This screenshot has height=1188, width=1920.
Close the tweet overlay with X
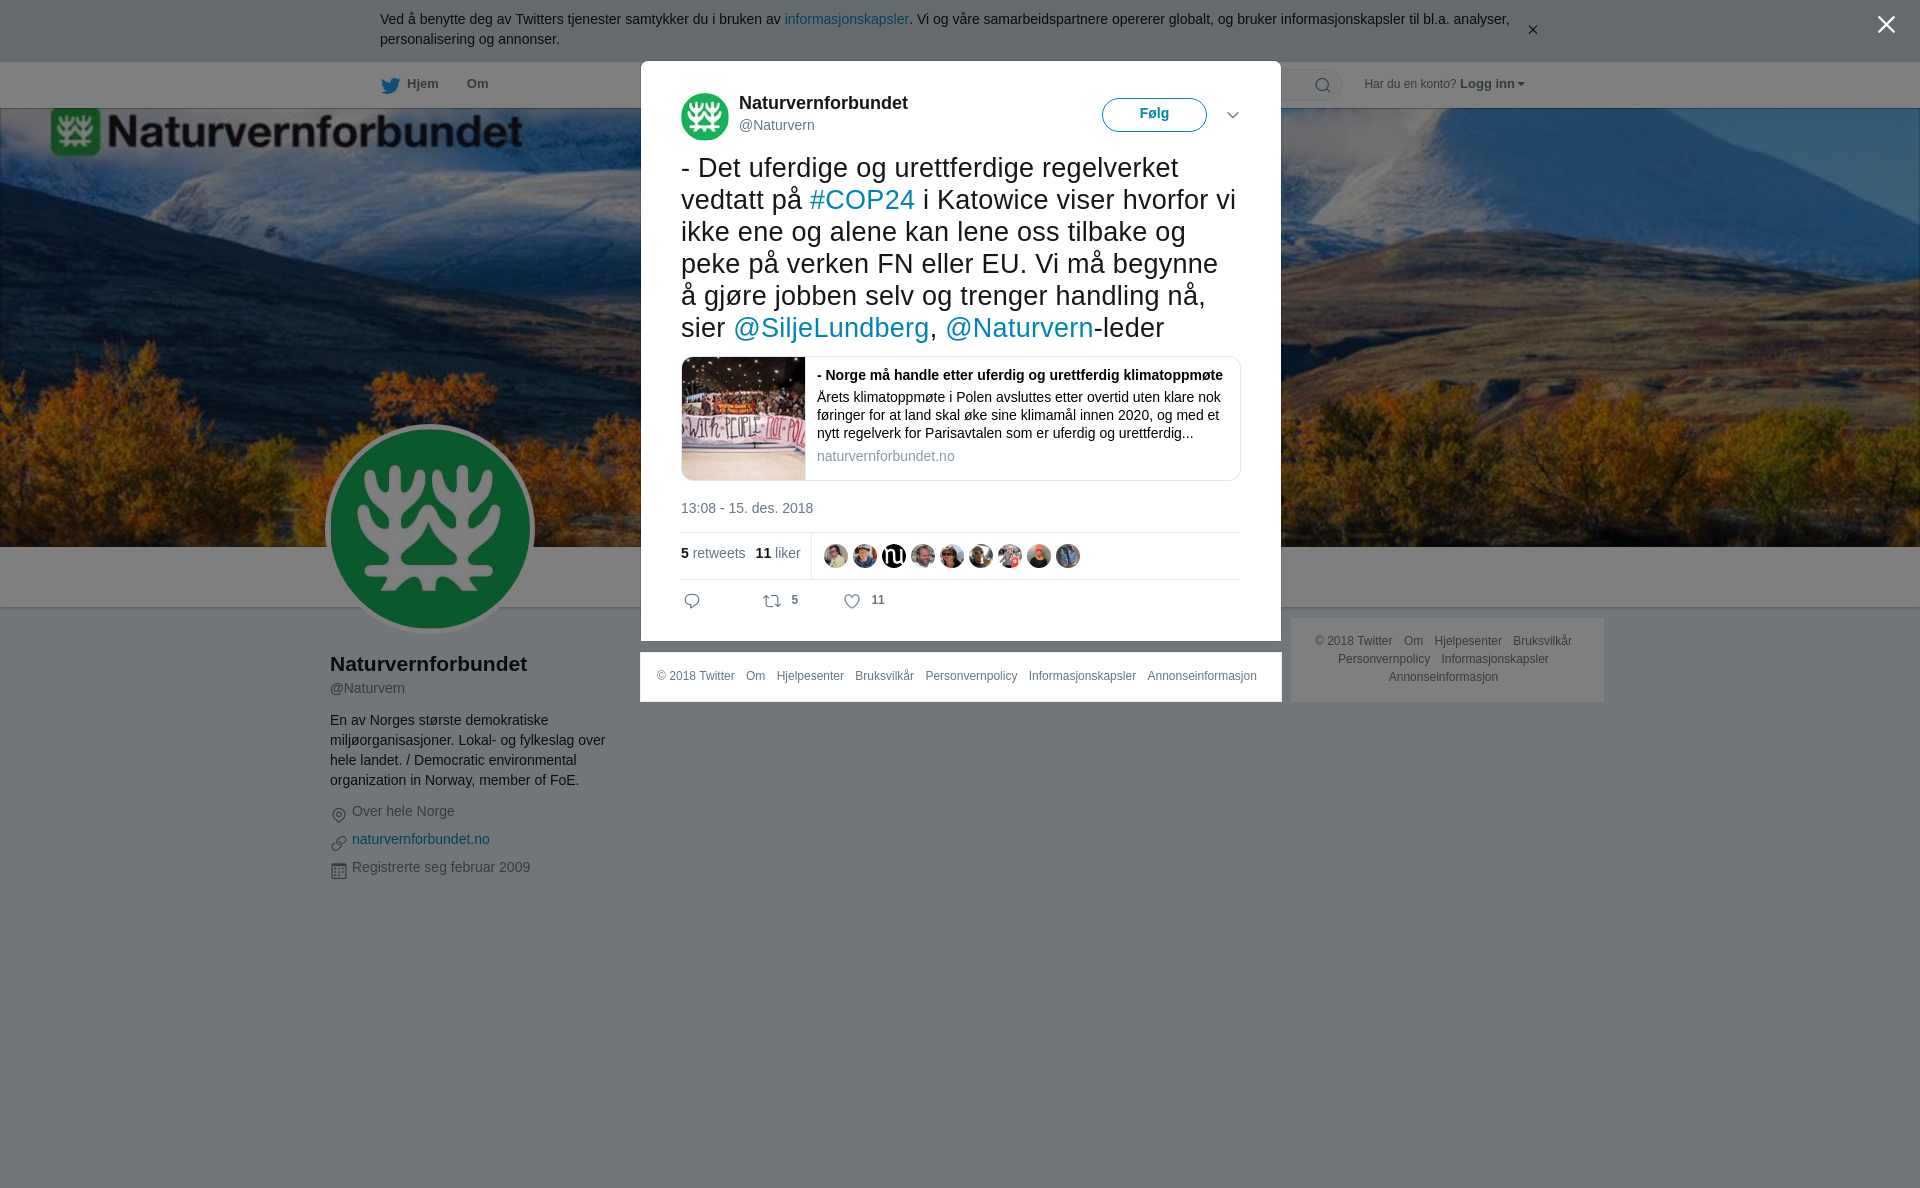coord(1886,25)
